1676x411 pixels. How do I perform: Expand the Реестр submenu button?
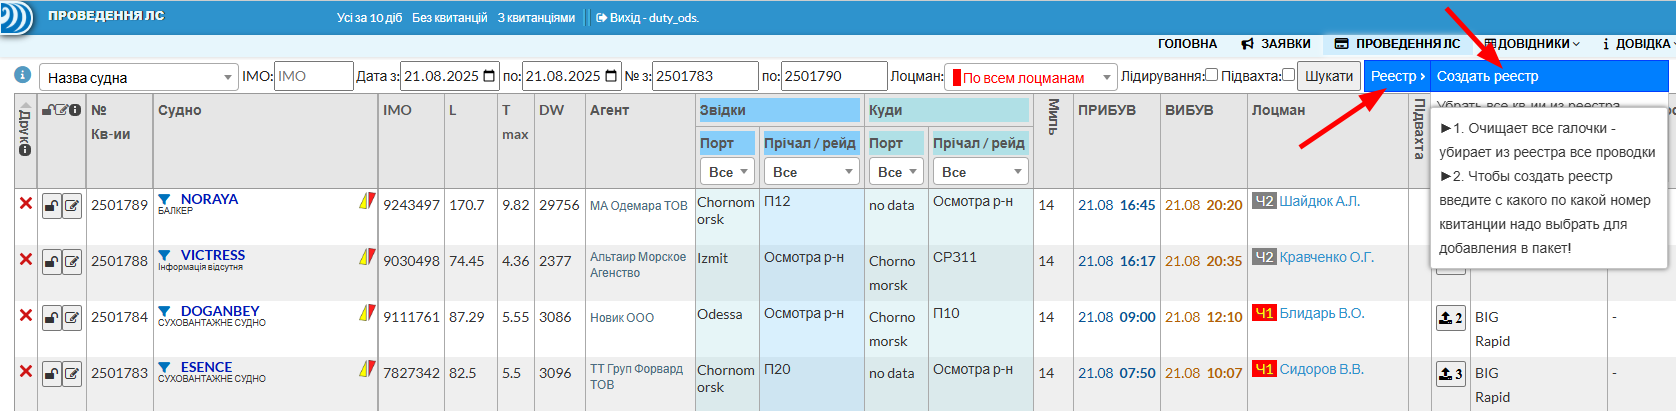point(1397,76)
